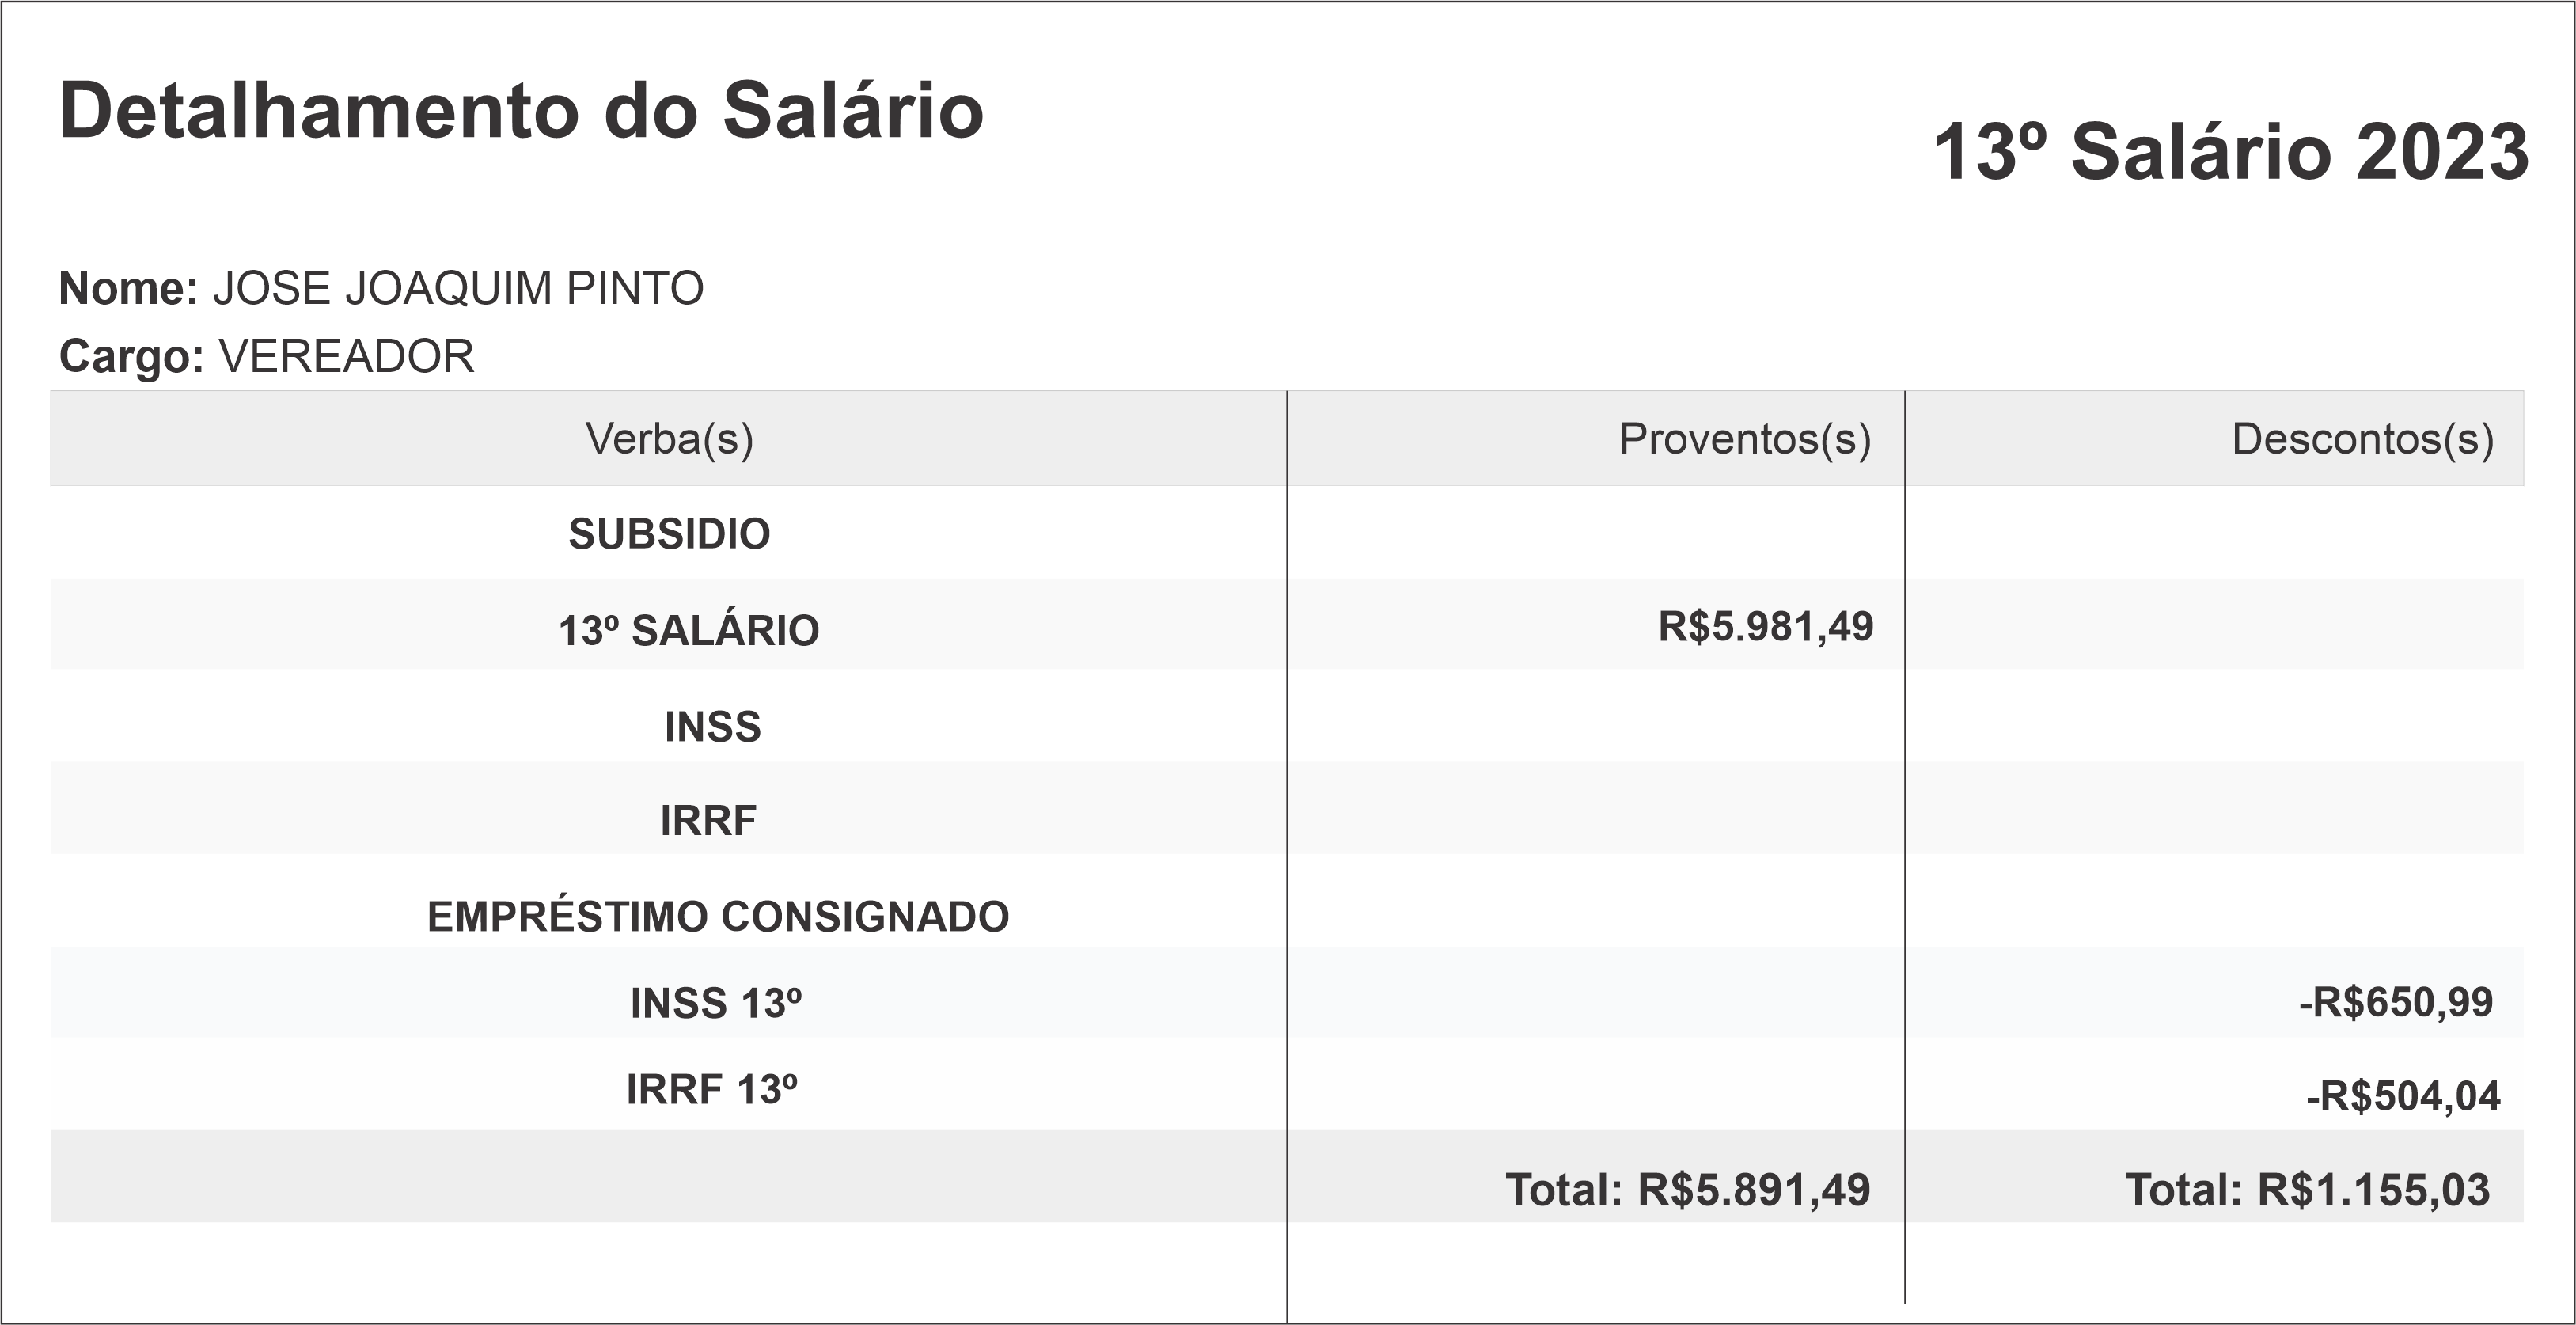The width and height of the screenshot is (2576, 1325).
Task: Select the SUBSIDIO row label
Action: pos(669,534)
